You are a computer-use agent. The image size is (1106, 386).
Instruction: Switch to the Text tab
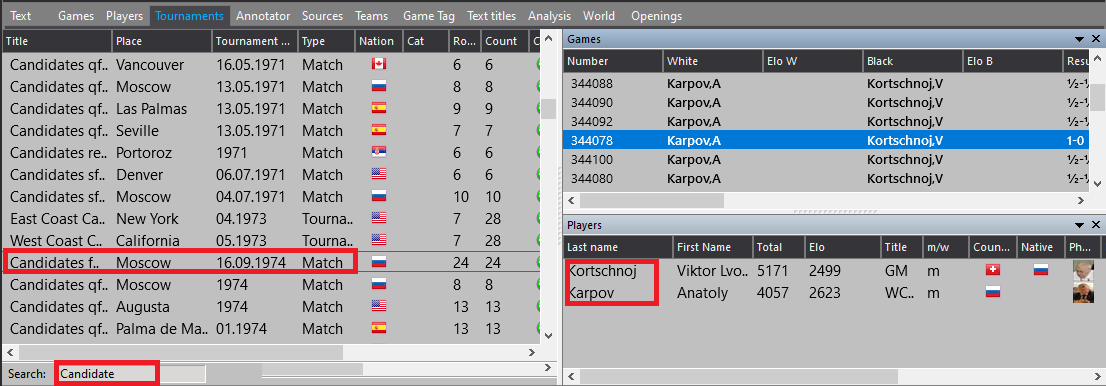[21, 15]
